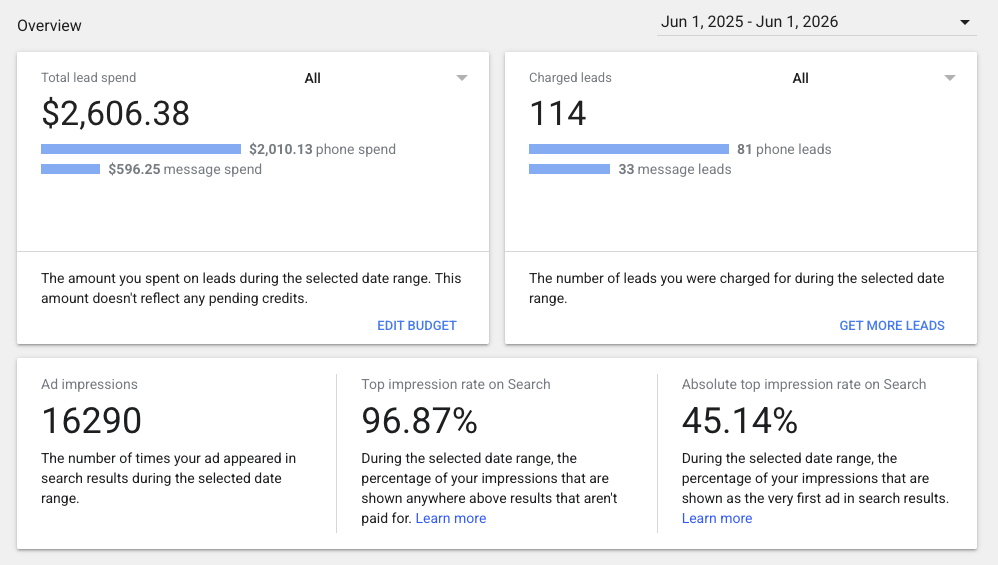Click the 81 phone leads label

tap(784, 149)
